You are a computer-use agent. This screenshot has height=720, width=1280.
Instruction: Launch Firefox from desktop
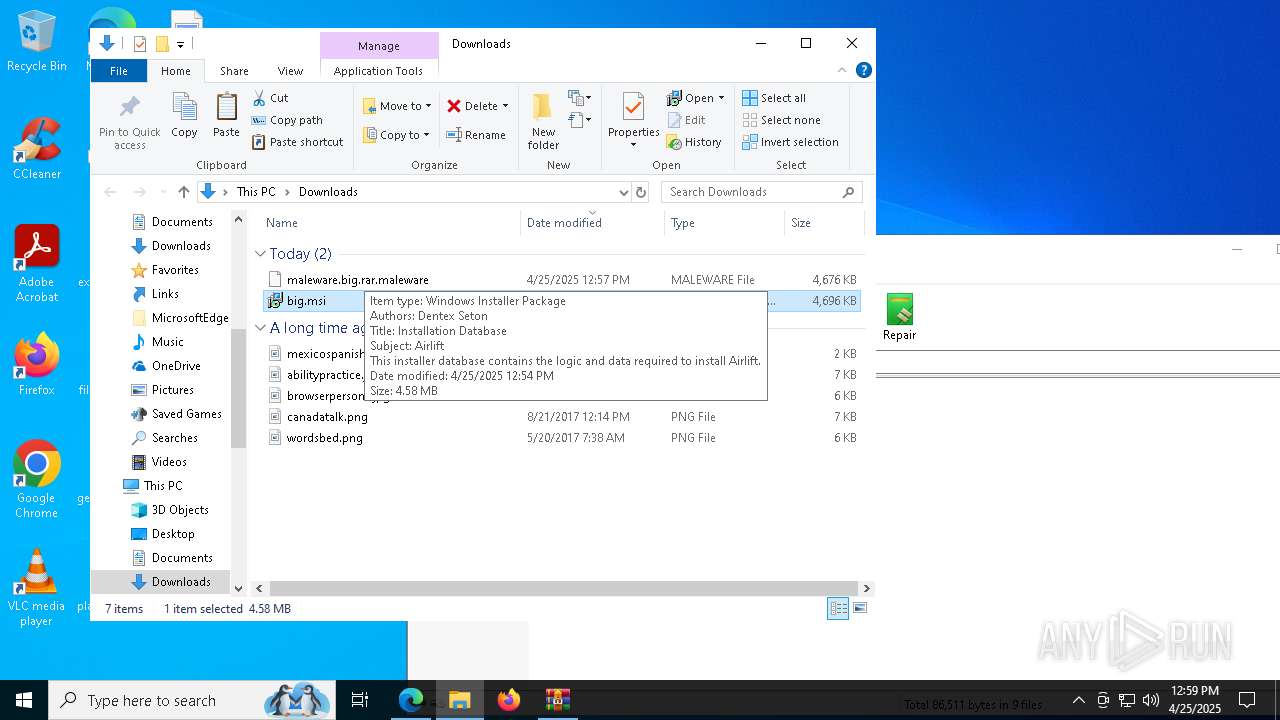37,364
